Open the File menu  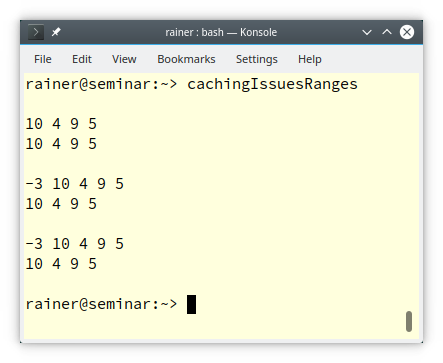(x=43, y=59)
